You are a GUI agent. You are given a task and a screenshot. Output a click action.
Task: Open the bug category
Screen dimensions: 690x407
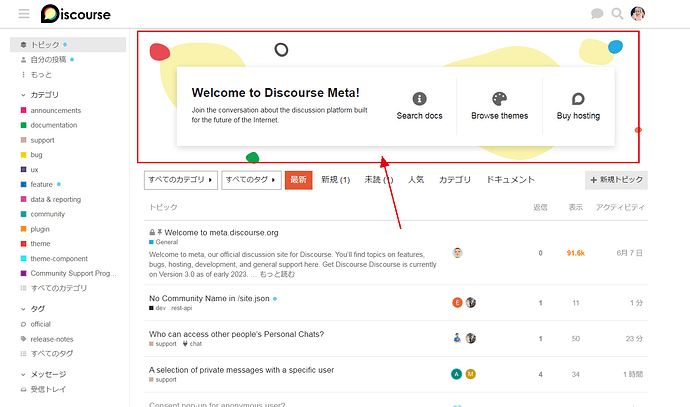36,154
